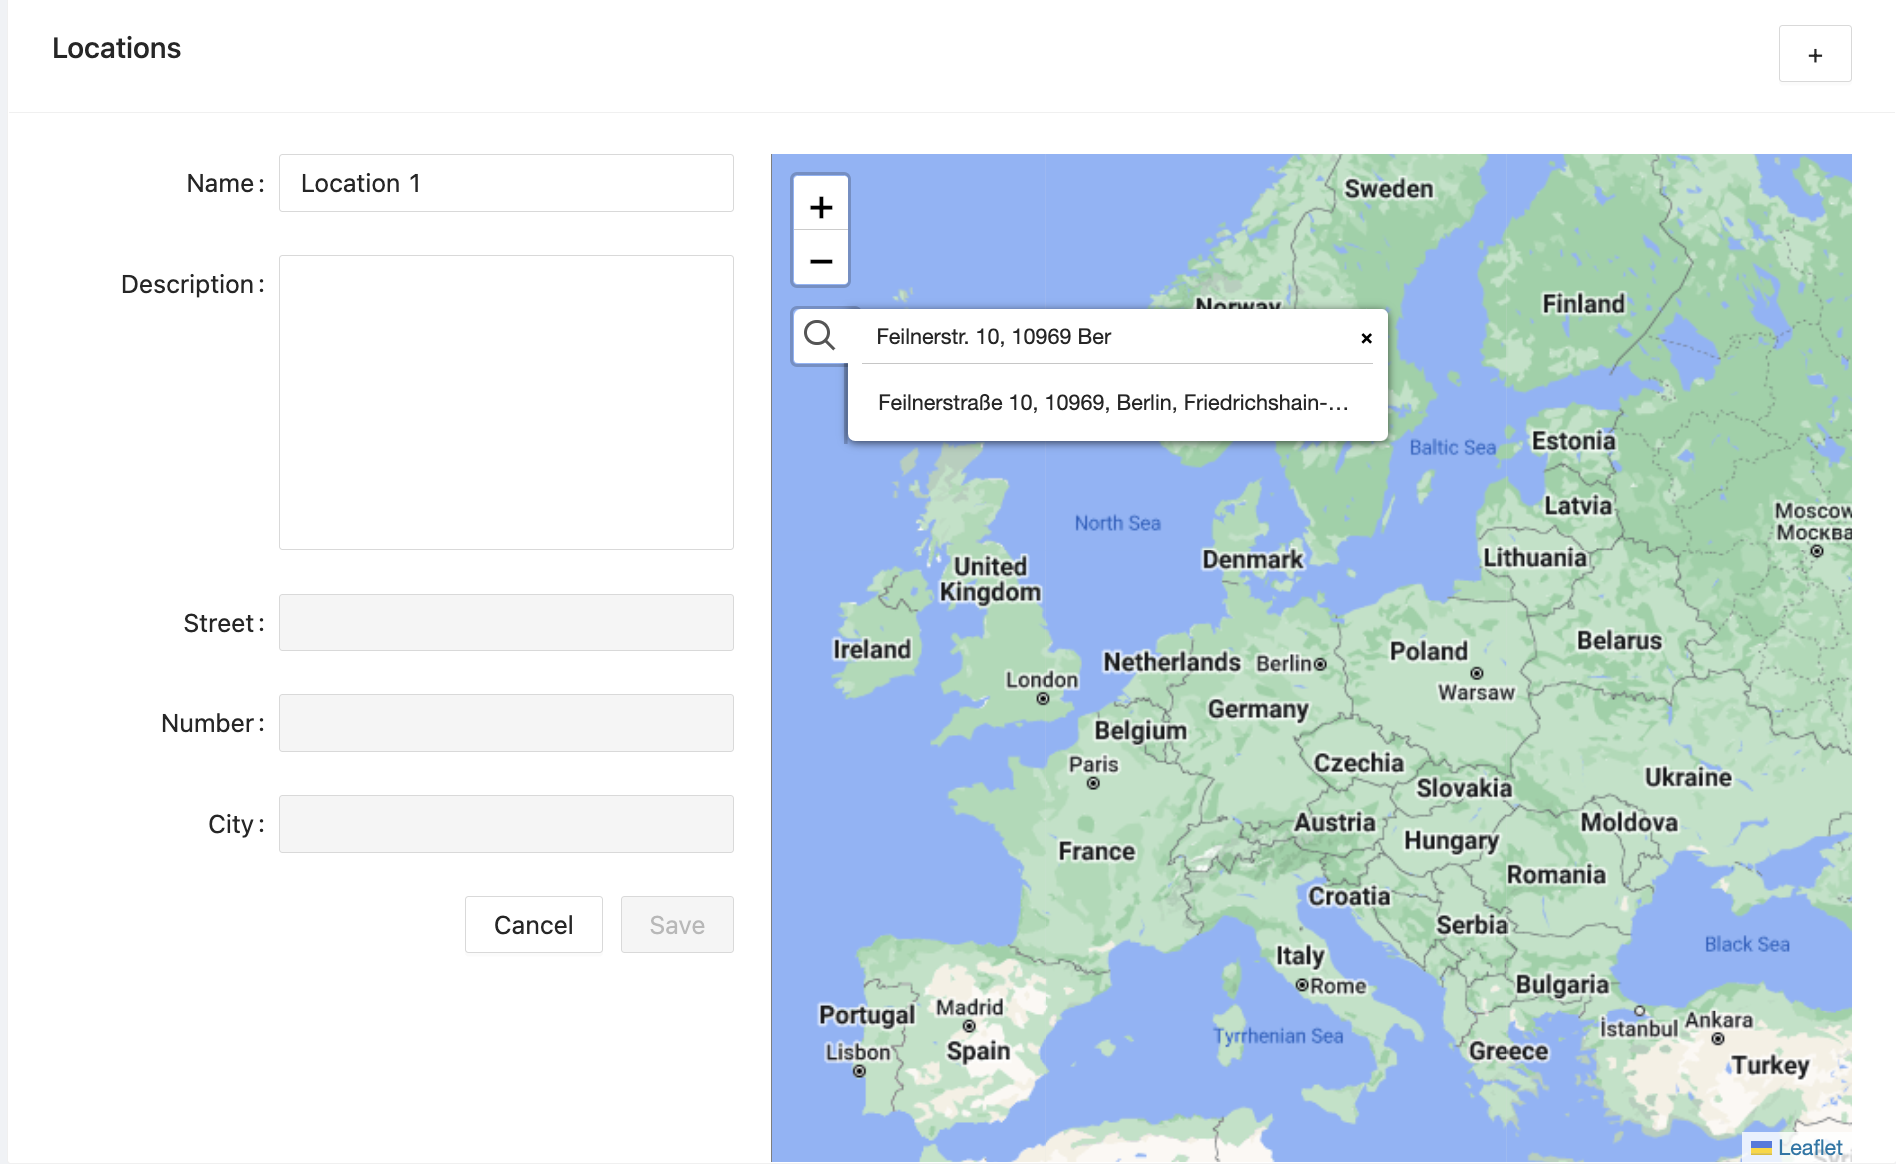Click the Warsaw marker on the map

pos(1477,673)
